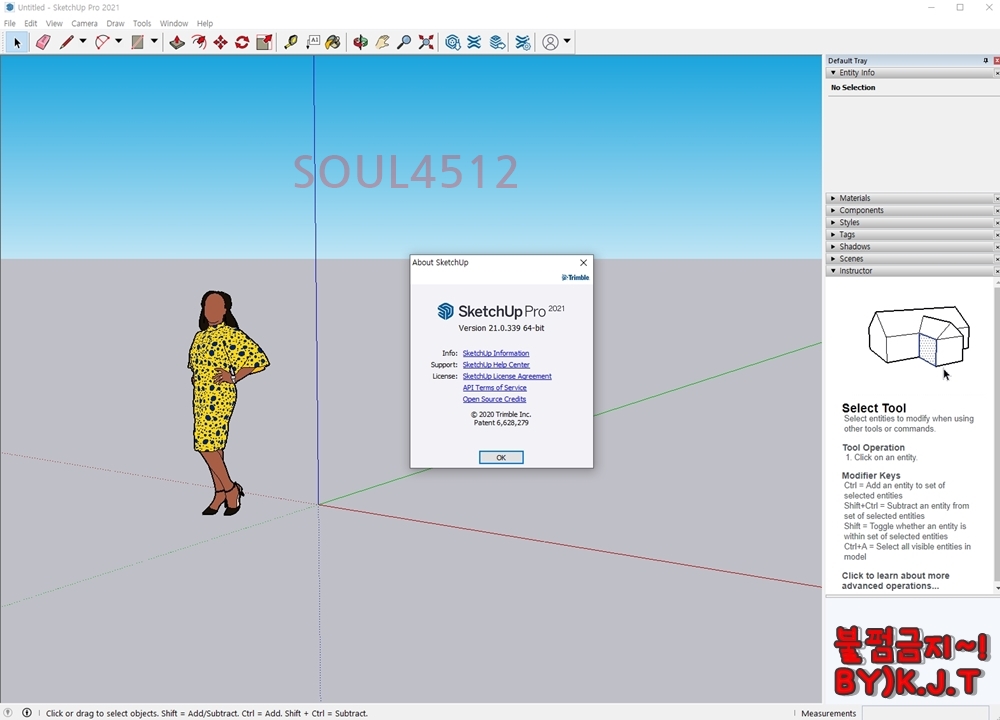Click the Zoom Extents icon

coord(426,42)
